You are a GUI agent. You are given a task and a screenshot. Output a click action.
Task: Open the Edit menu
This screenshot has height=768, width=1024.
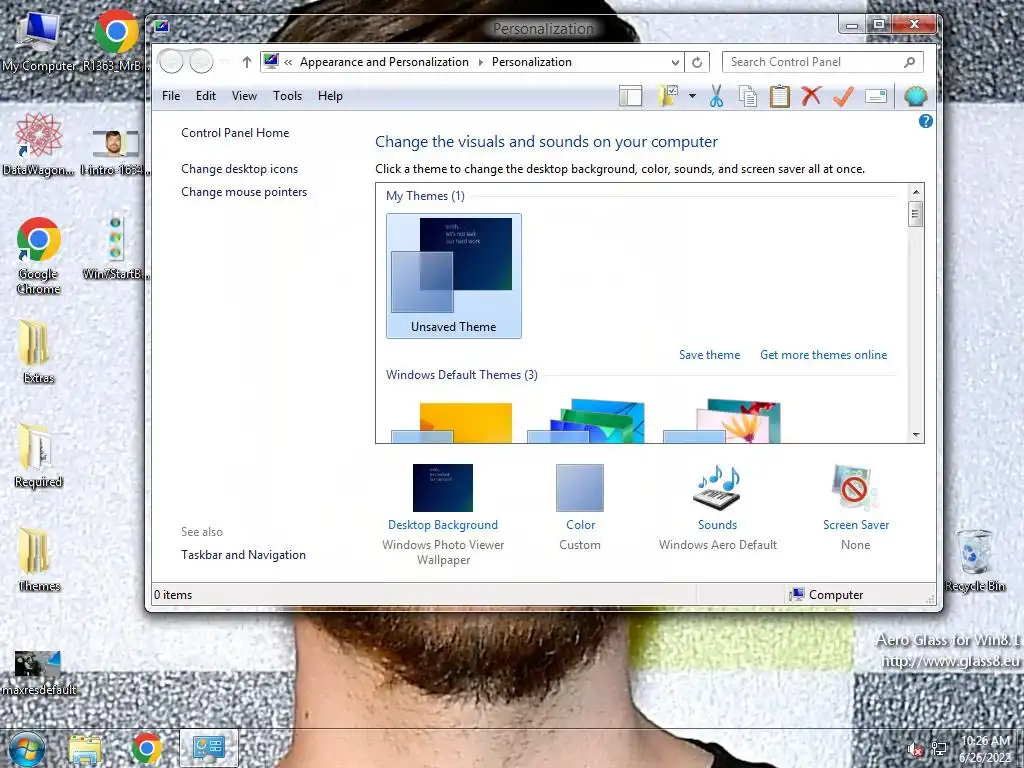pyautogui.click(x=206, y=96)
